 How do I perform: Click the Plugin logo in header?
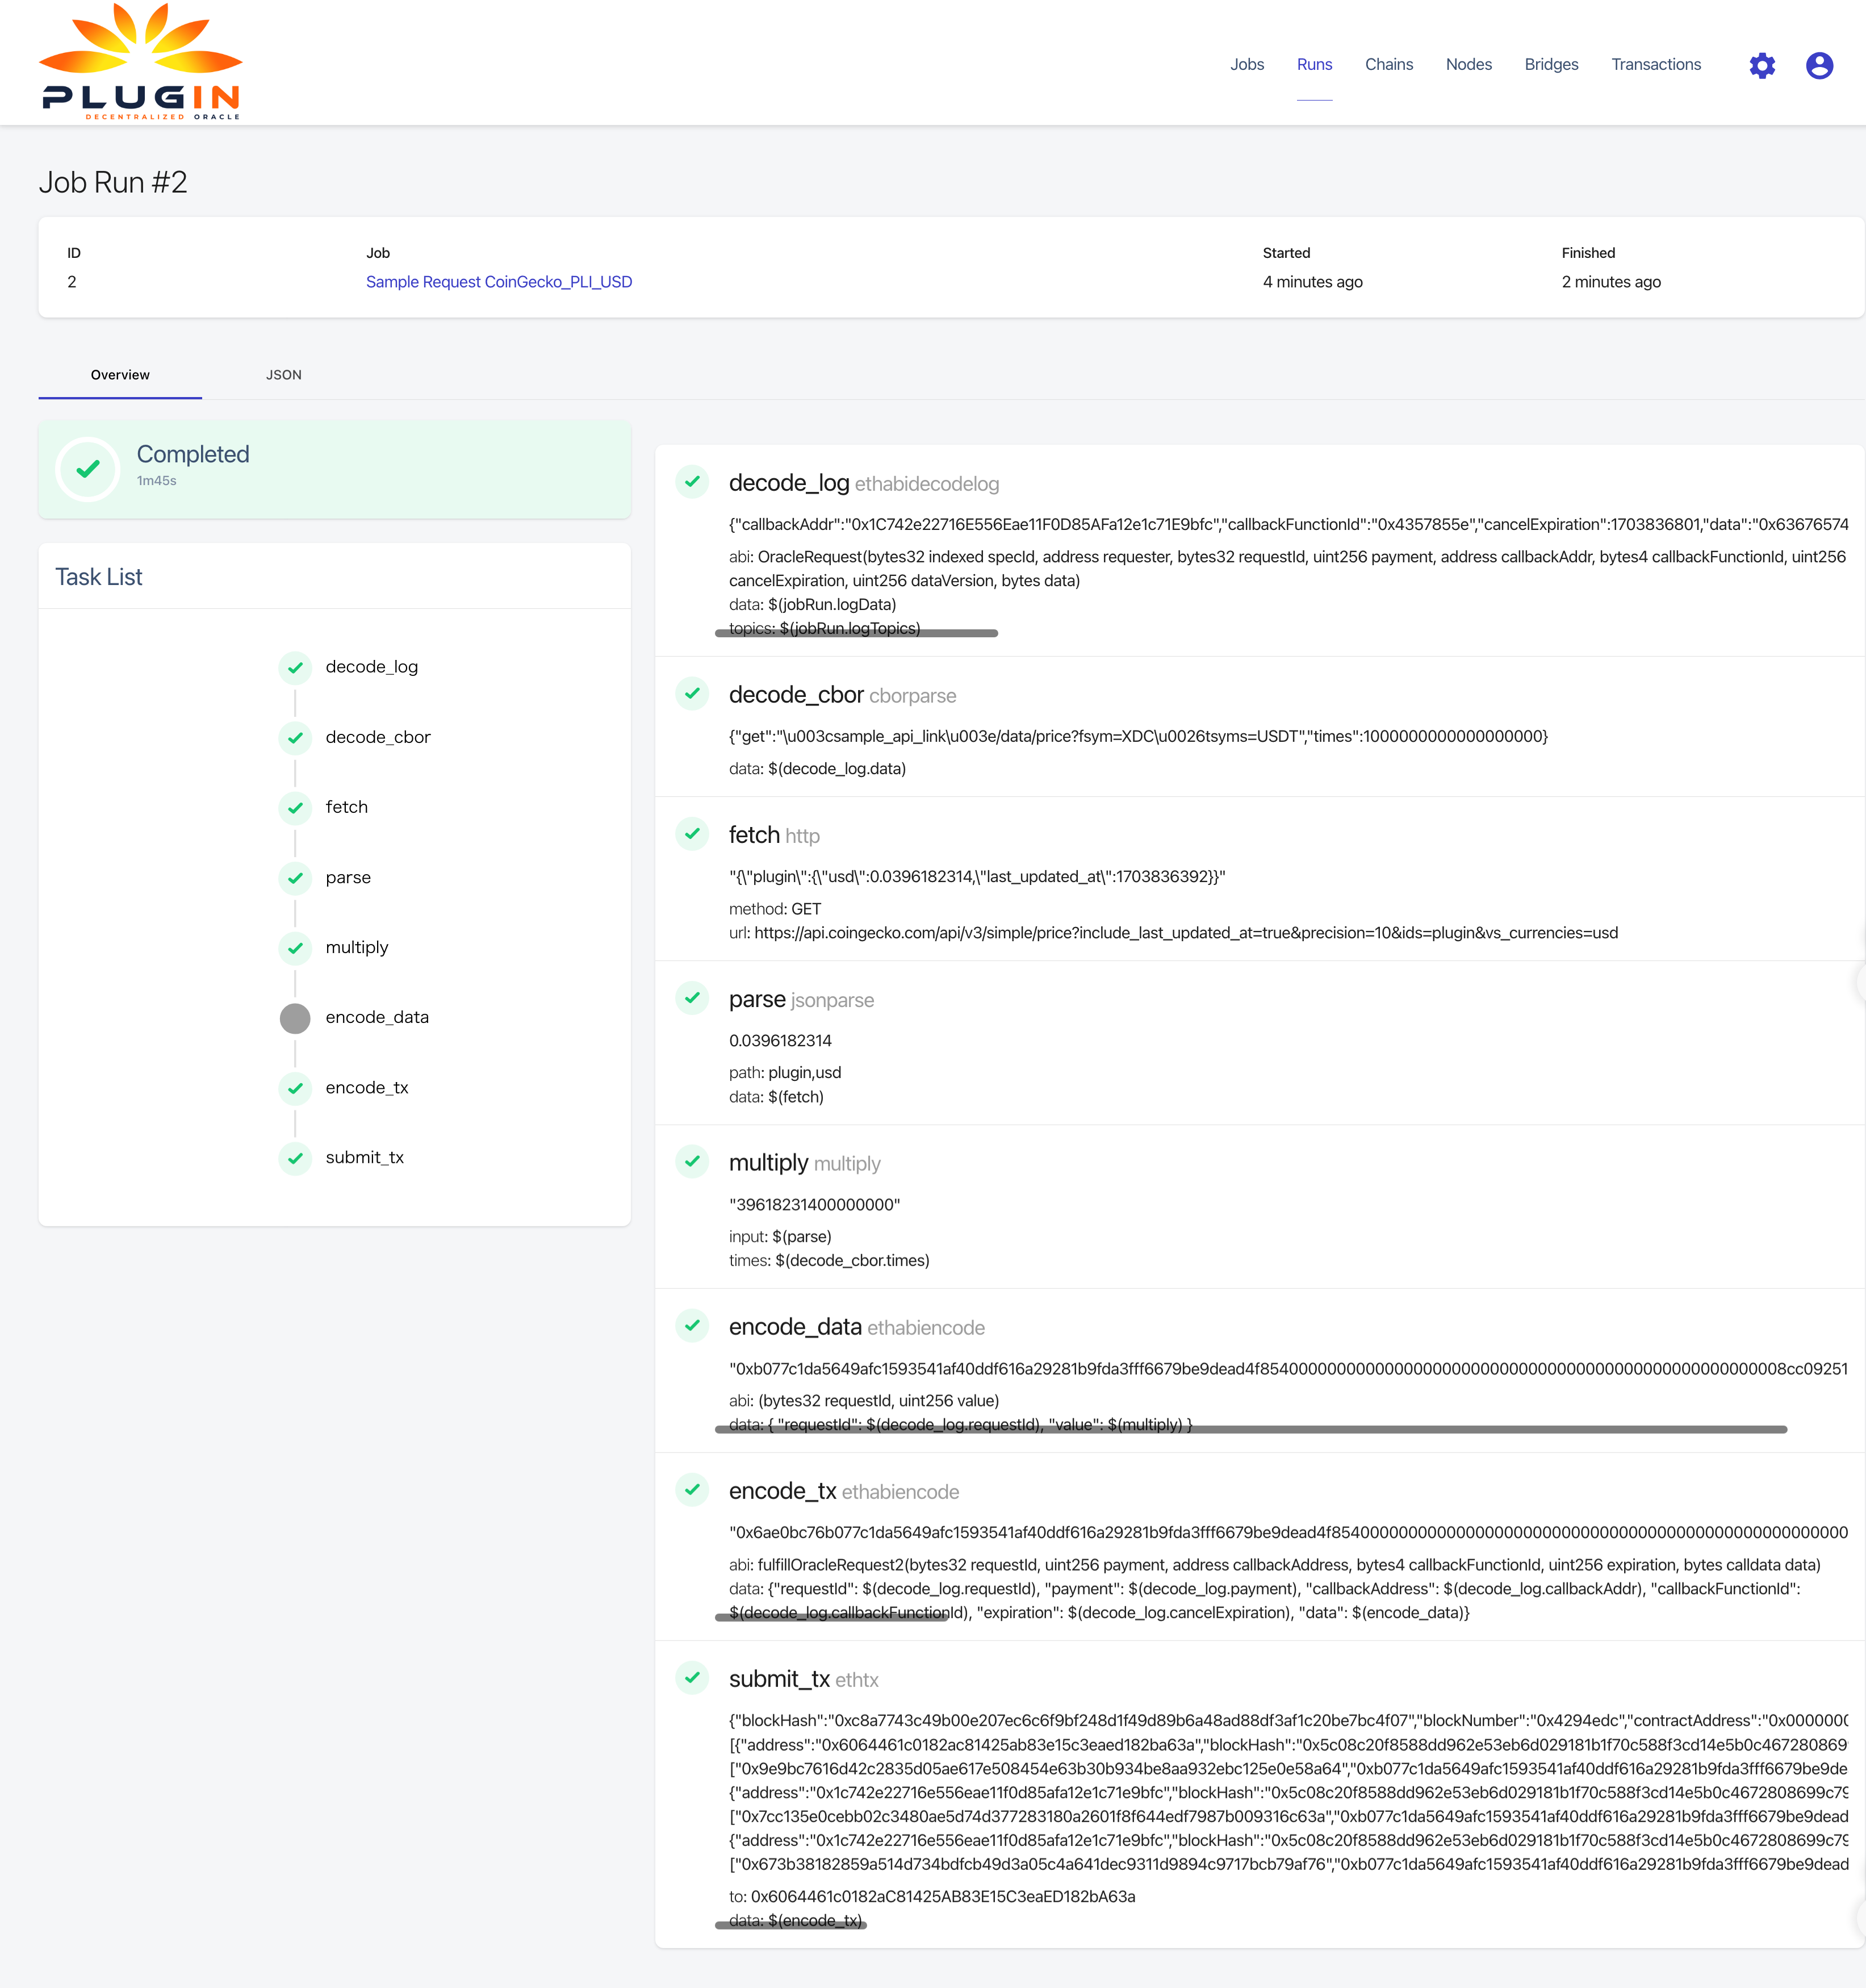point(141,62)
